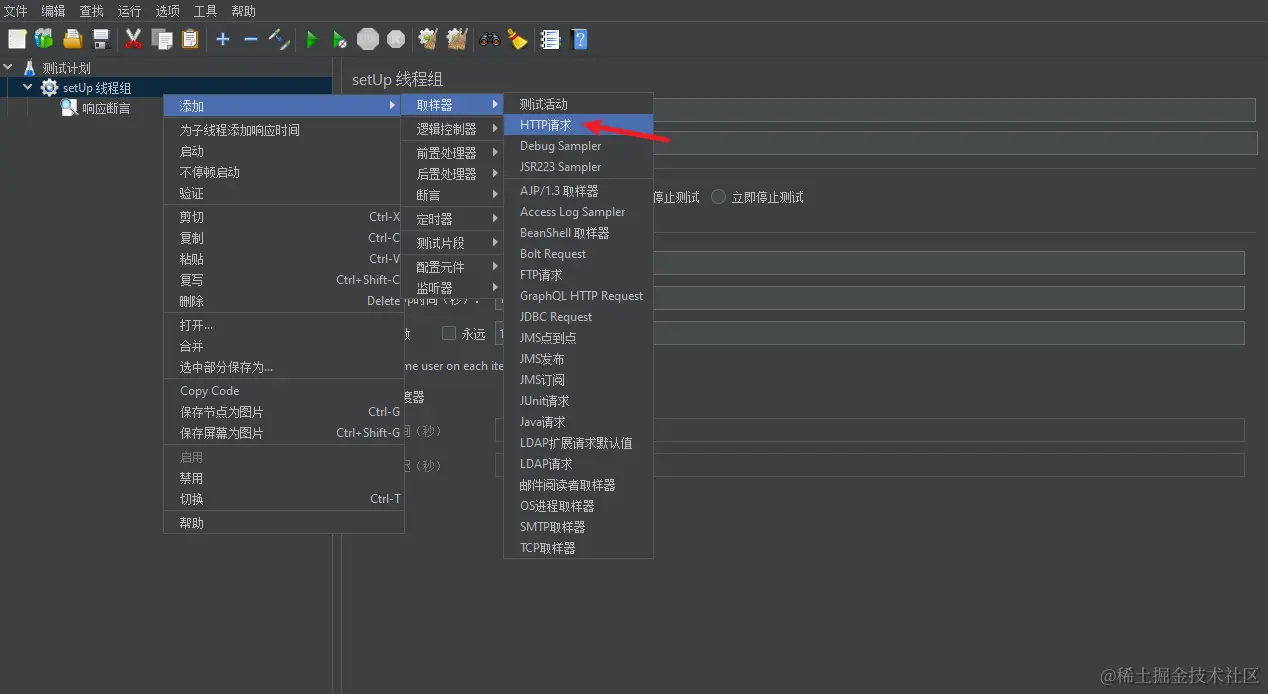The image size is (1268, 694).
Task: Collapse the 测试计划 tree node arrow
Action: click(9, 68)
